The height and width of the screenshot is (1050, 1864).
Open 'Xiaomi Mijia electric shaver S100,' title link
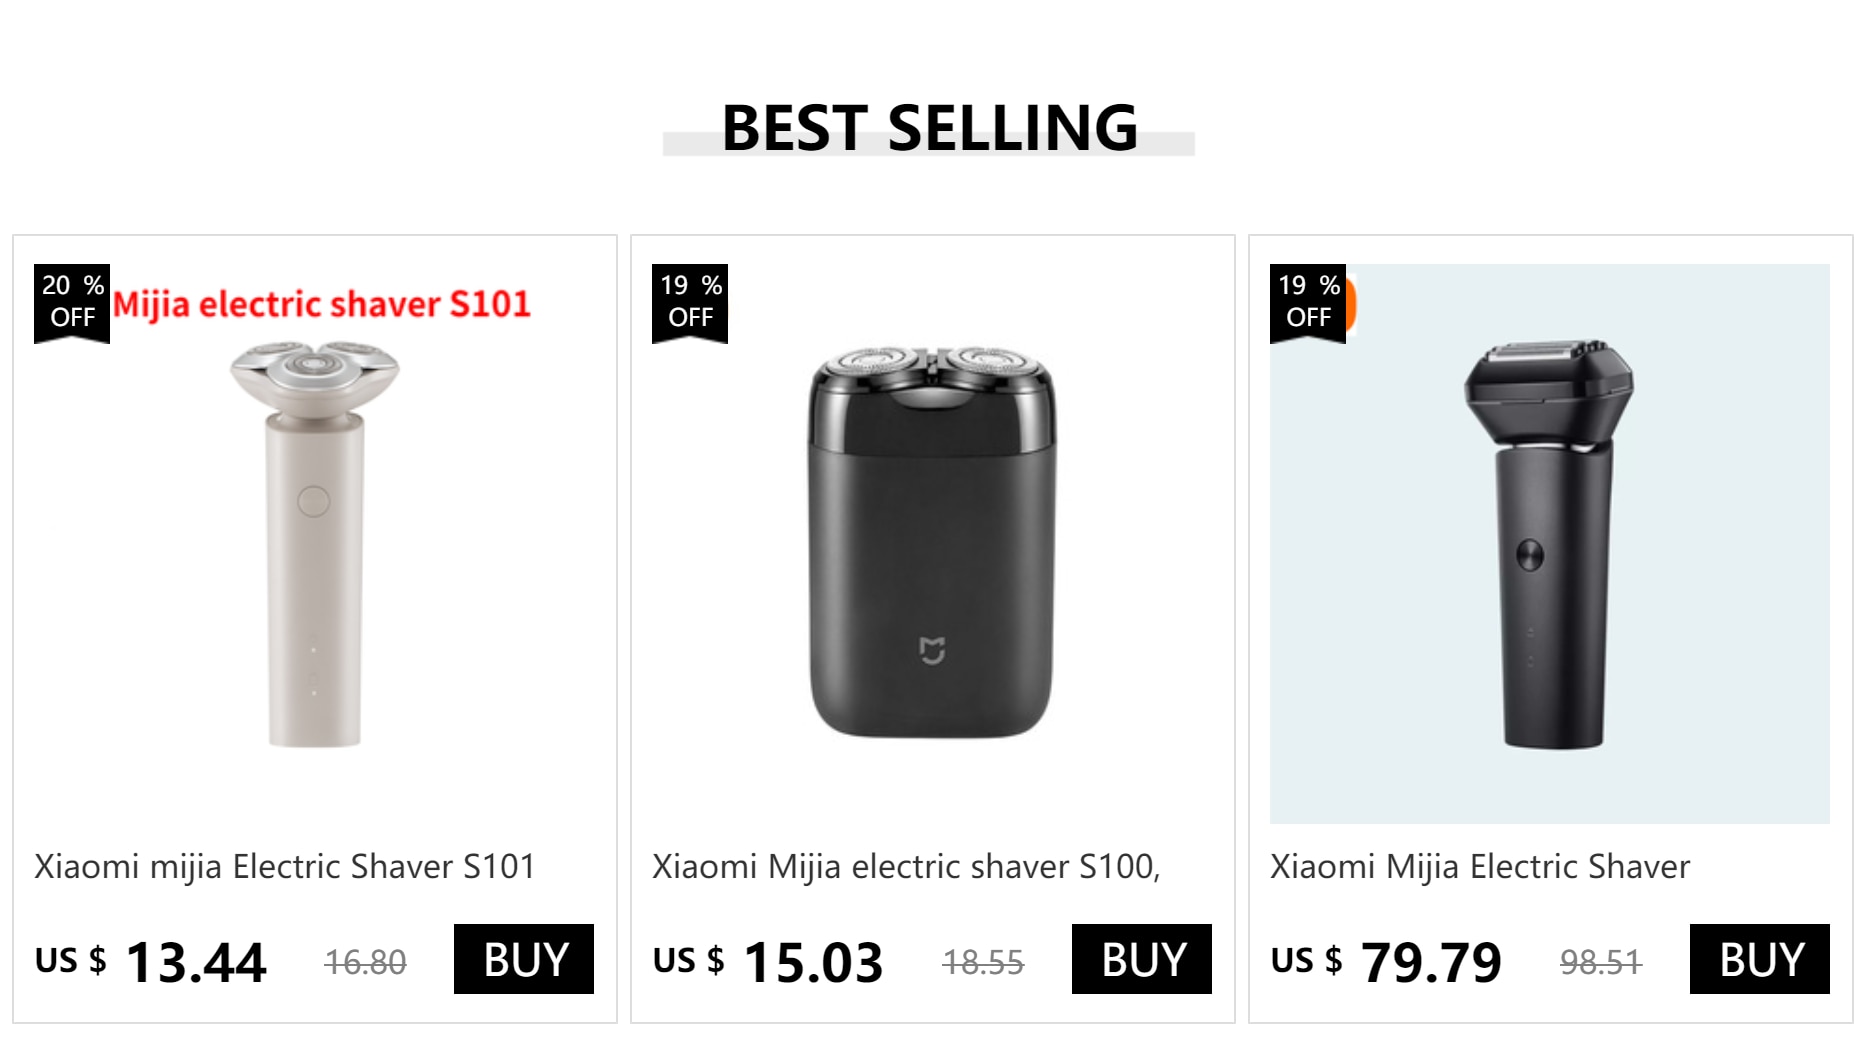[906, 866]
